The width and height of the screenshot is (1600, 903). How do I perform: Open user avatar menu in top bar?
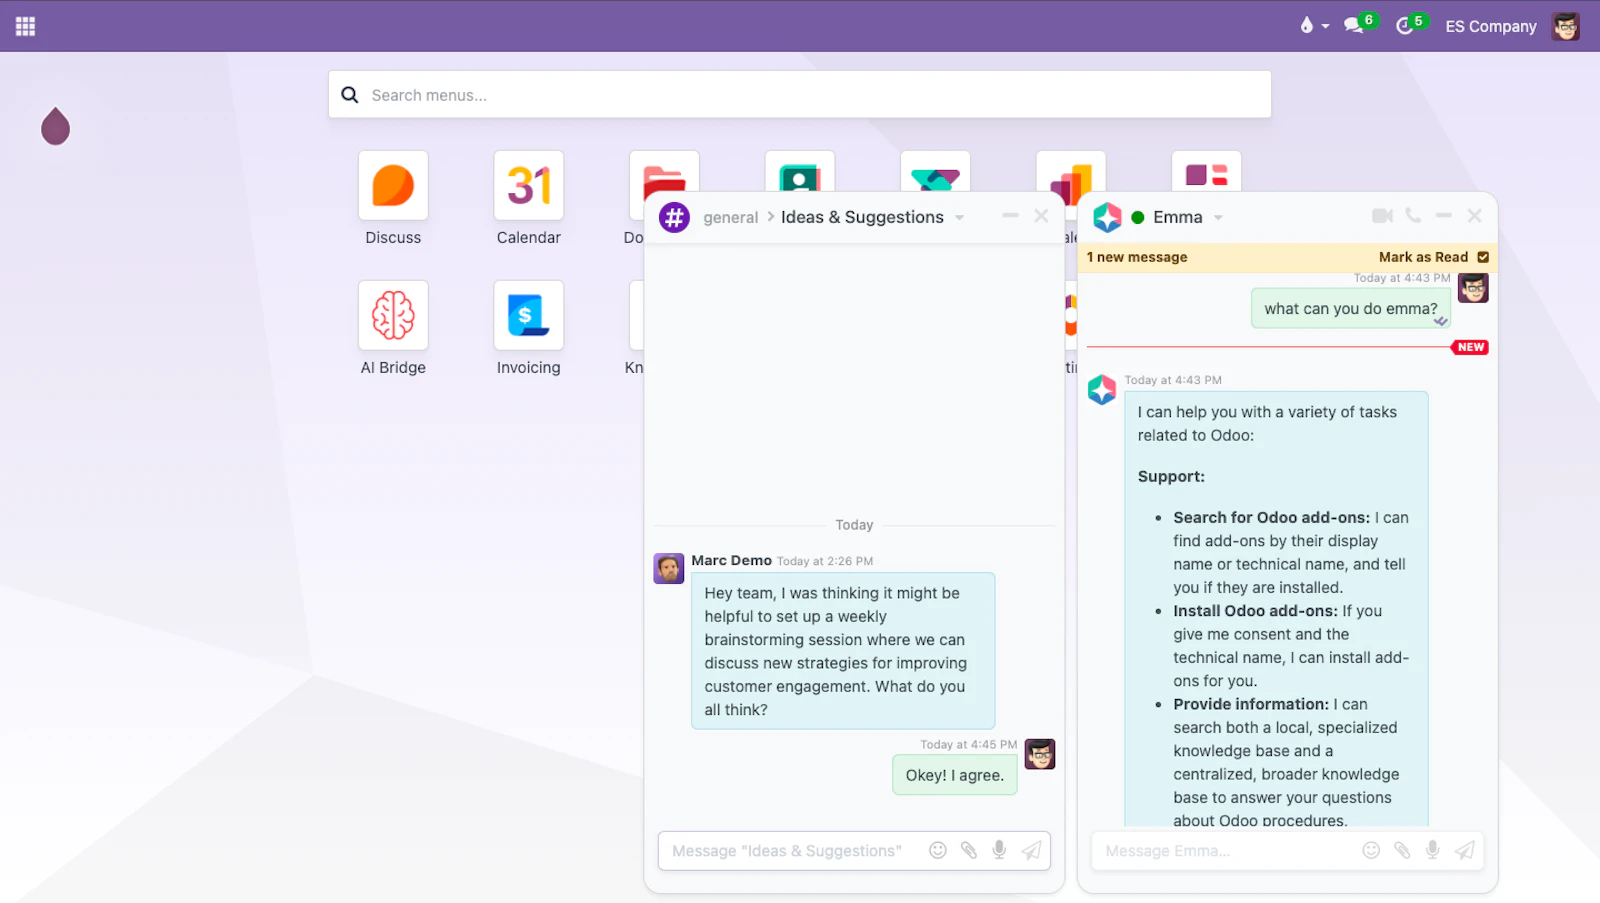[x=1566, y=26]
